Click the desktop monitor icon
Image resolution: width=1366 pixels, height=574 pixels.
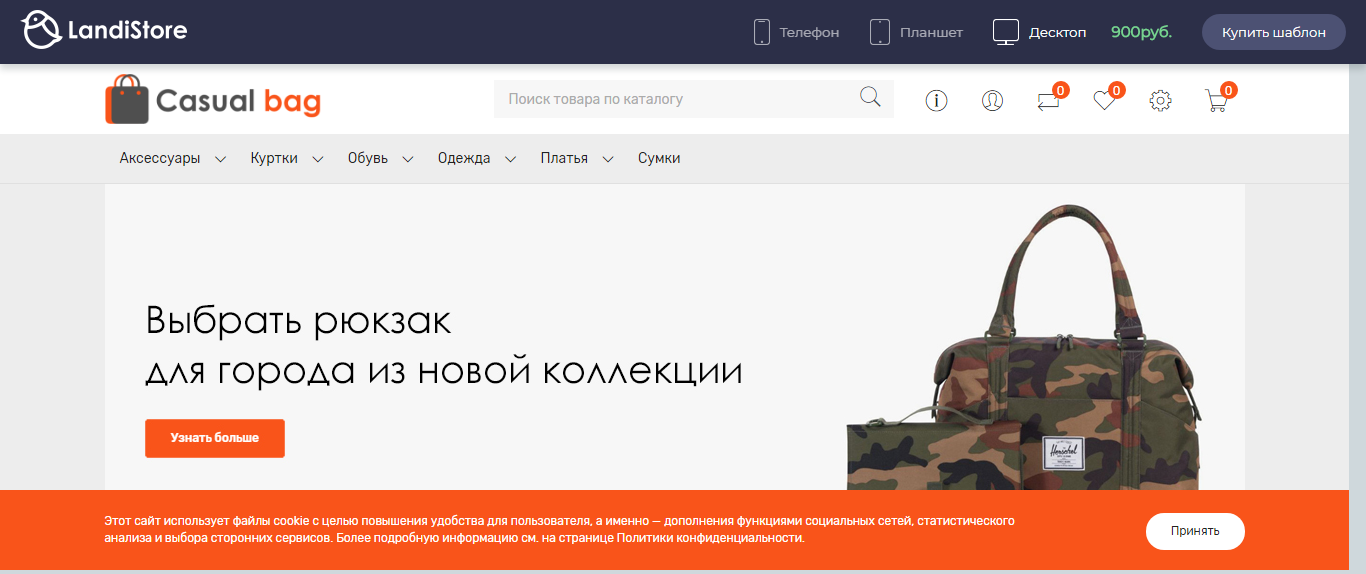coord(1005,32)
